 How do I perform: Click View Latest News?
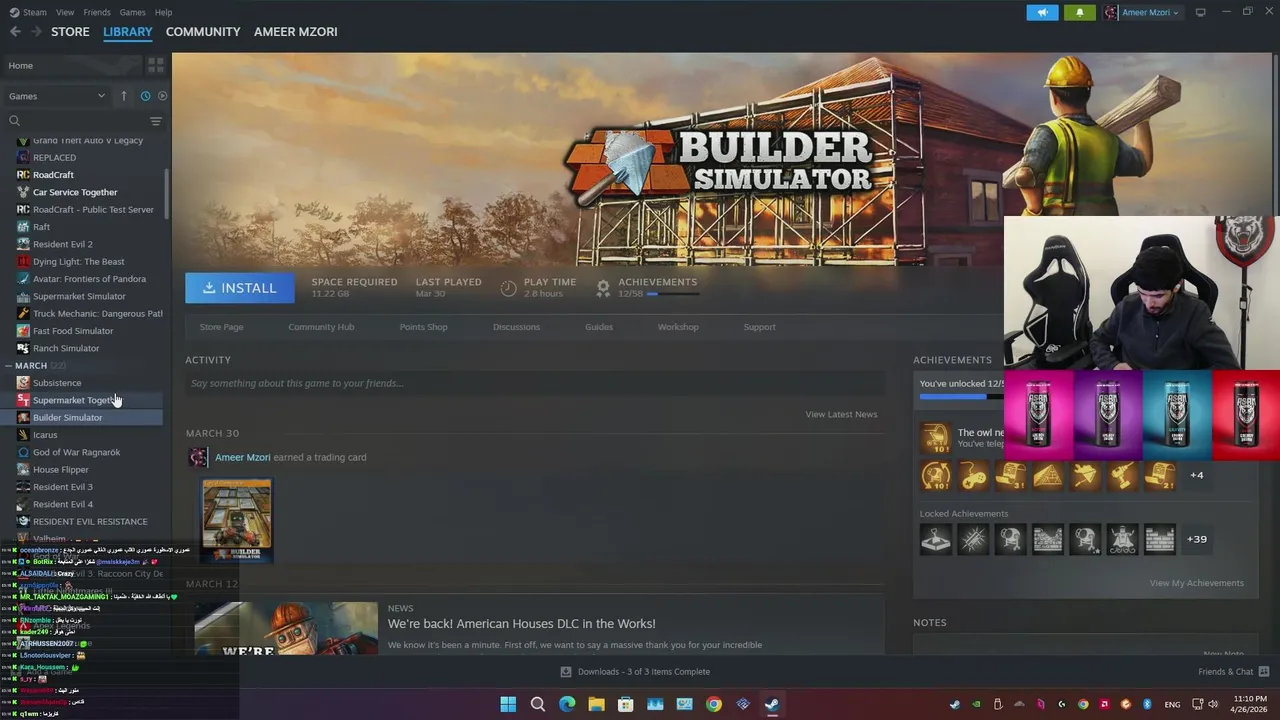(x=841, y=414)
